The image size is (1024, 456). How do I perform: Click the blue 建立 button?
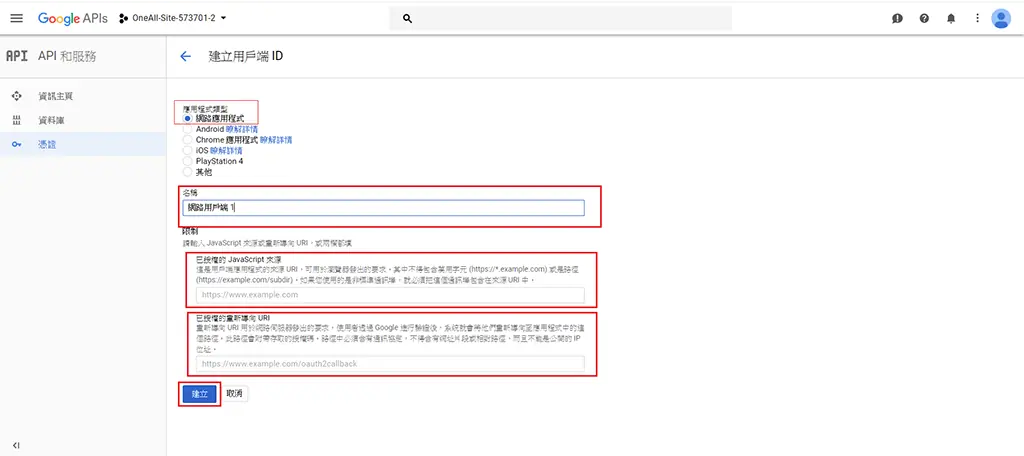(x=199, y=394)
